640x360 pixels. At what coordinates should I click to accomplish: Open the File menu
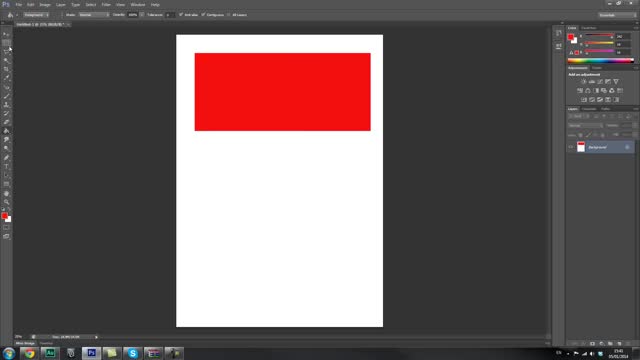click(19, 4)
